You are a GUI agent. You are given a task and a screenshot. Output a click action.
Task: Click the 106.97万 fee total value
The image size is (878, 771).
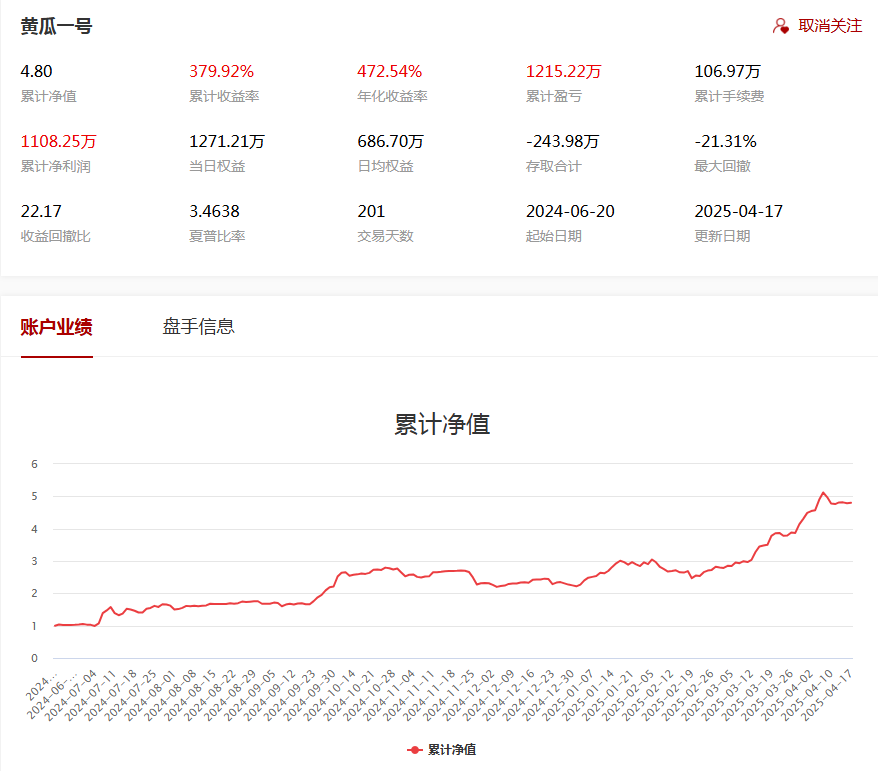[x=727, y=71]
